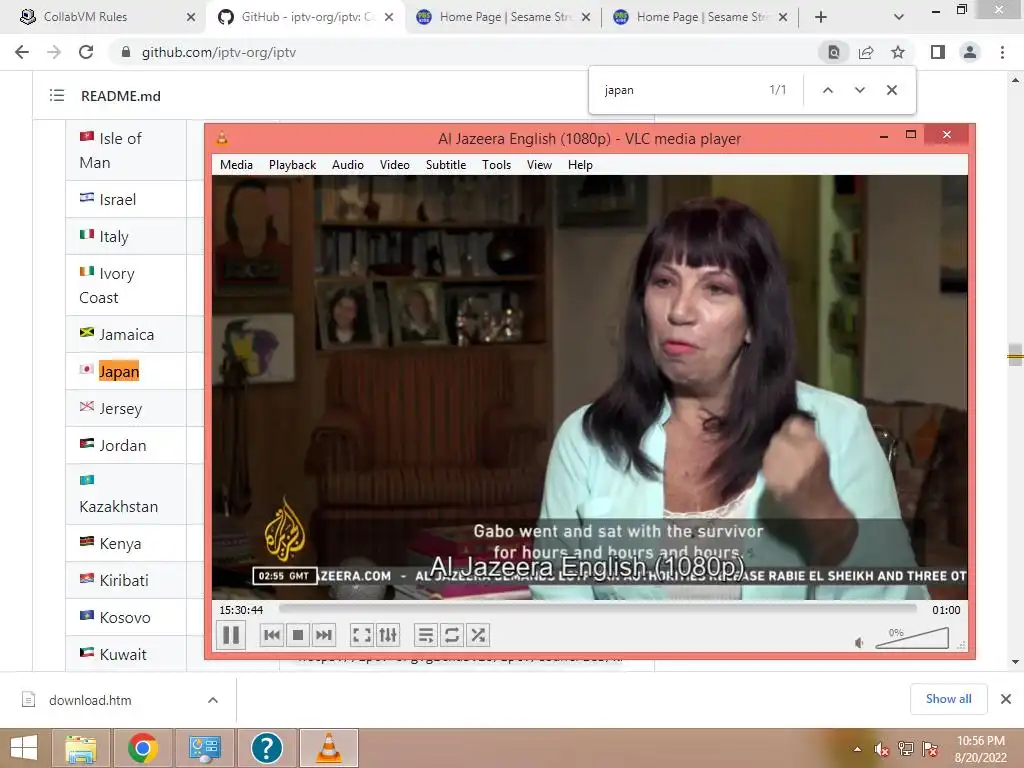The width and height of the screenshot is (1024, 768).
Task: Skip to next media in VLC
Action: pos(324,635)
